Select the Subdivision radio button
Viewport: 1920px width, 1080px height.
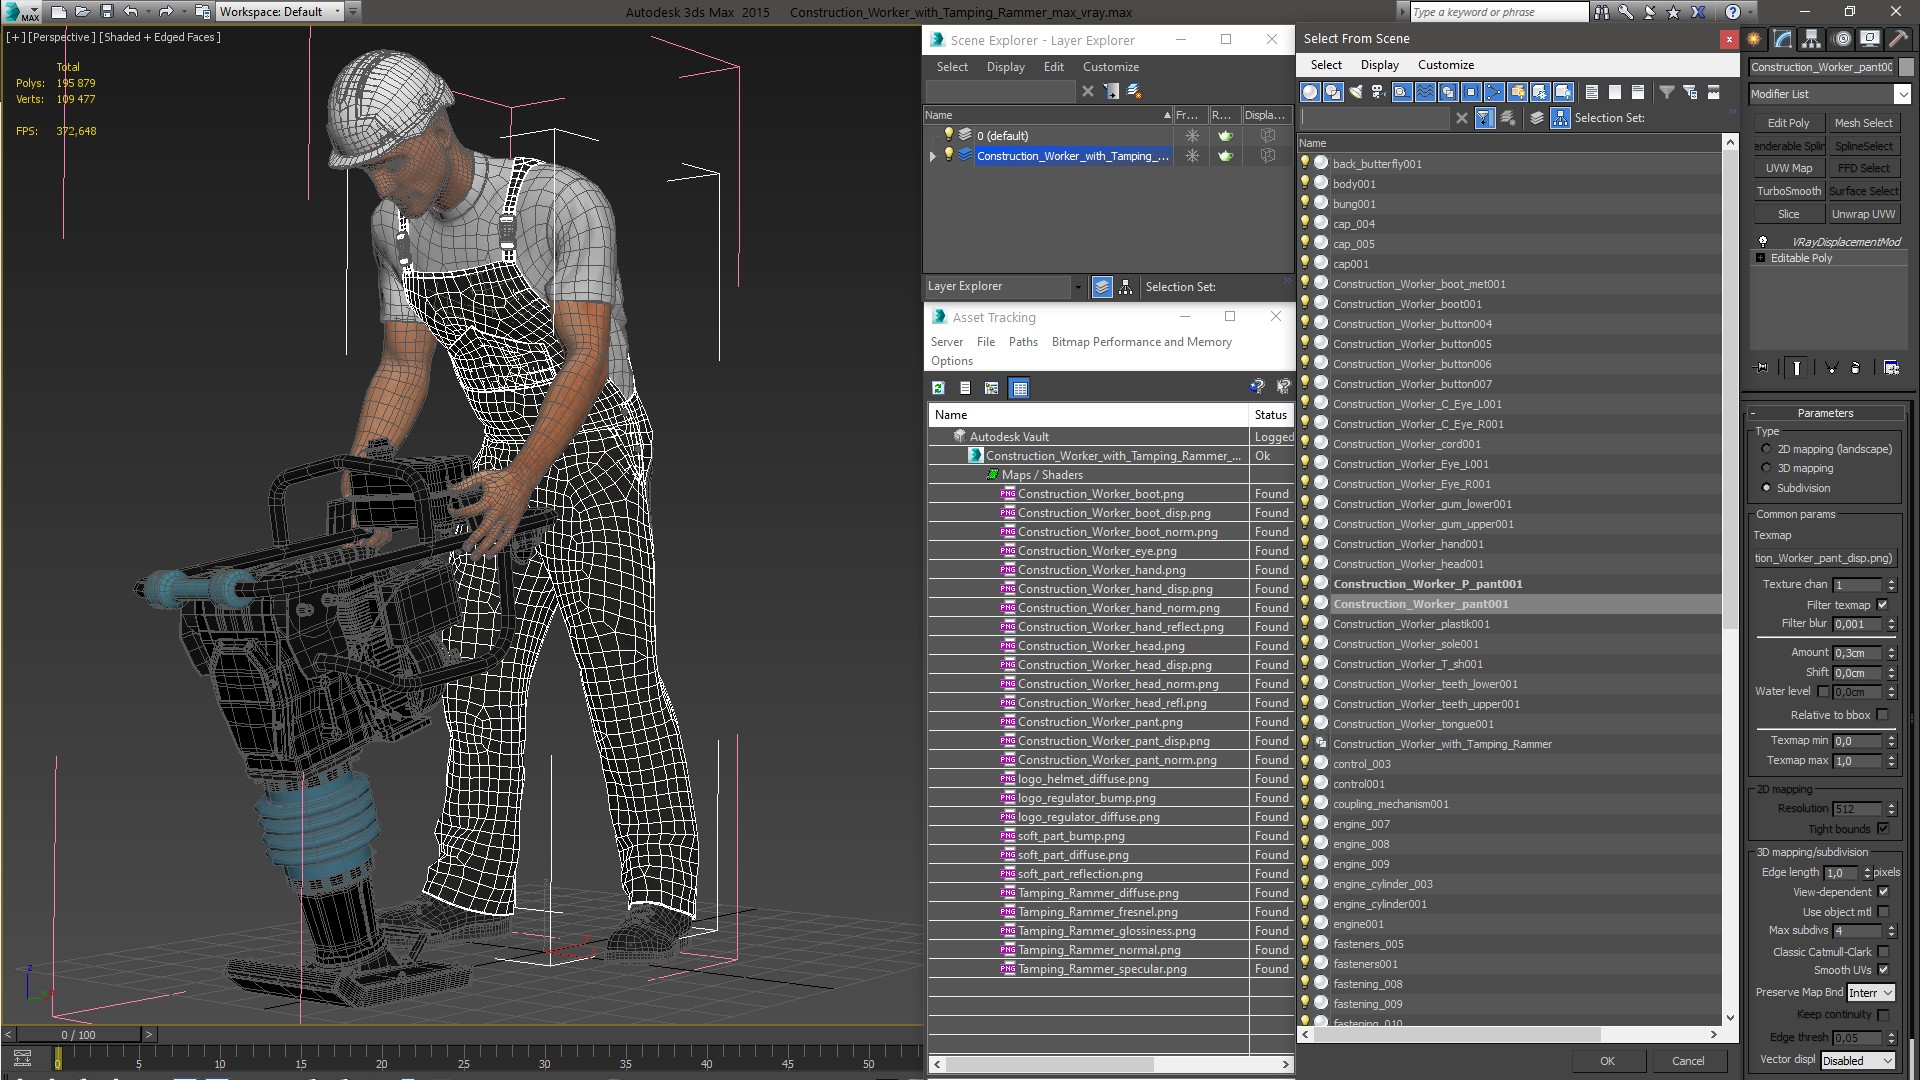[1766, 488]
